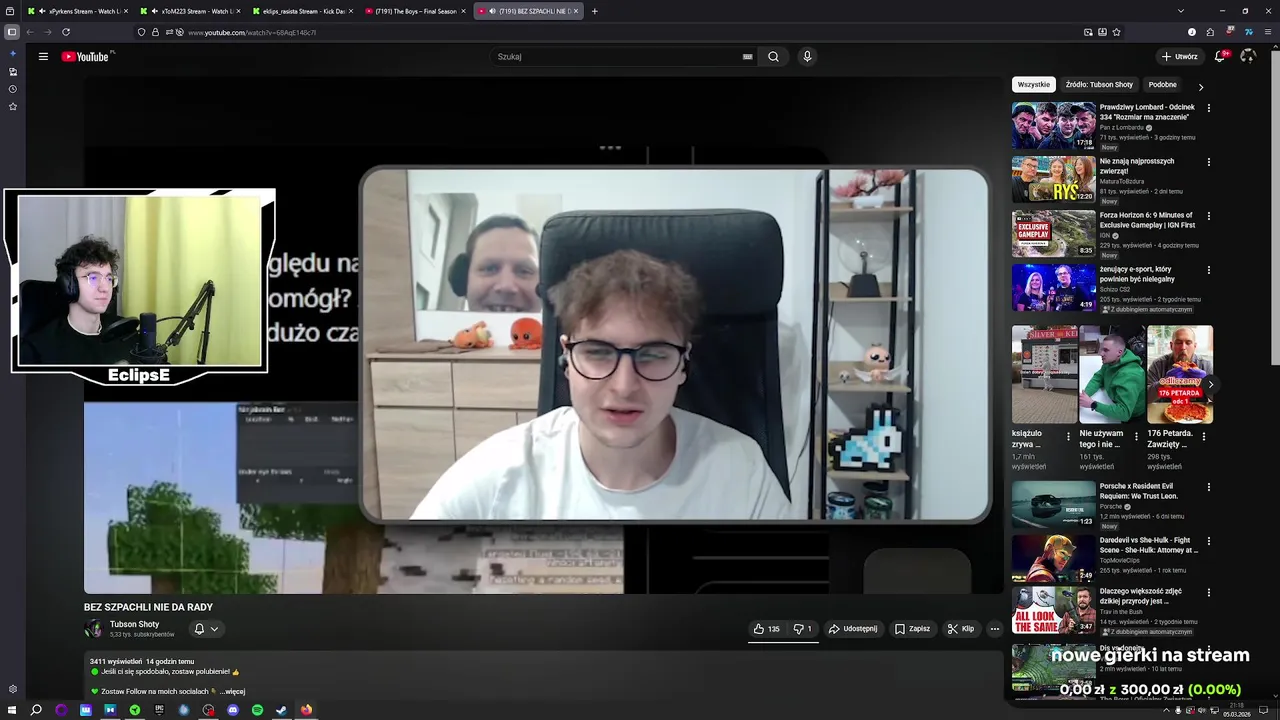Open the history clock icon in the sidebar
The width and height of the screenshot is (1280, 720).
(x=12, y=89)
